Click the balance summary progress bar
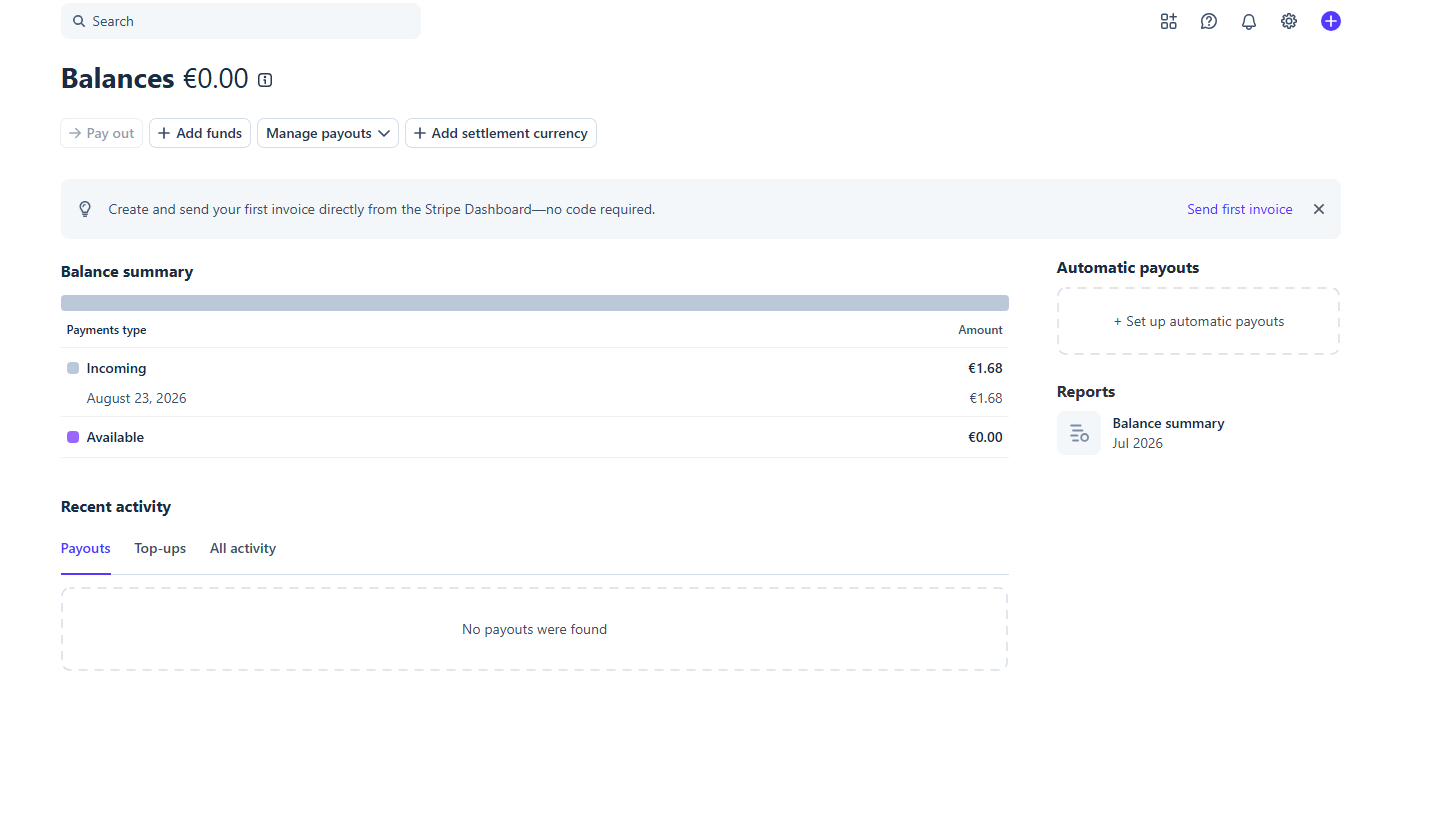1445x831 pixels. 535,303
